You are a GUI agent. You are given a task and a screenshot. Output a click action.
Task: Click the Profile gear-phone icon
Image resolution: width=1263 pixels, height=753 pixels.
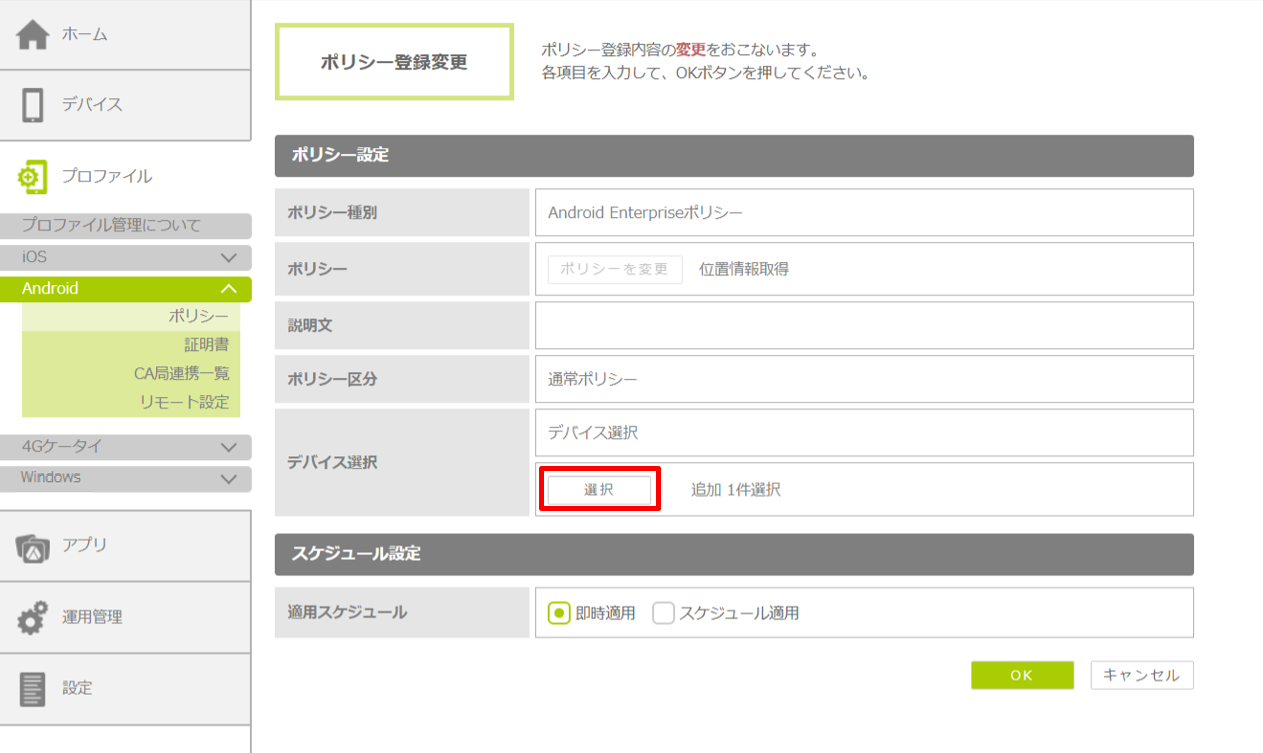click(32, 176)
